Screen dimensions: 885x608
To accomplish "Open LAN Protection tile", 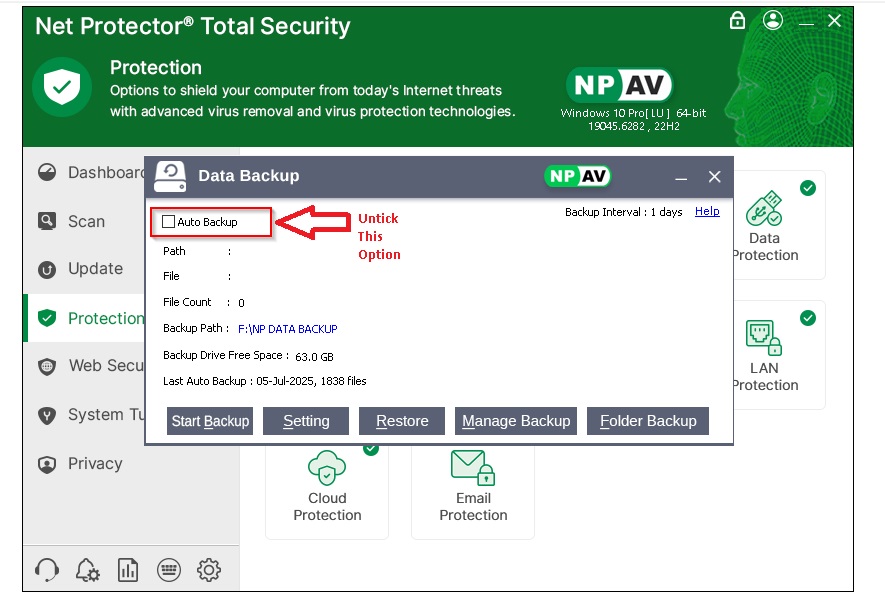I will [x=764, y=355].
